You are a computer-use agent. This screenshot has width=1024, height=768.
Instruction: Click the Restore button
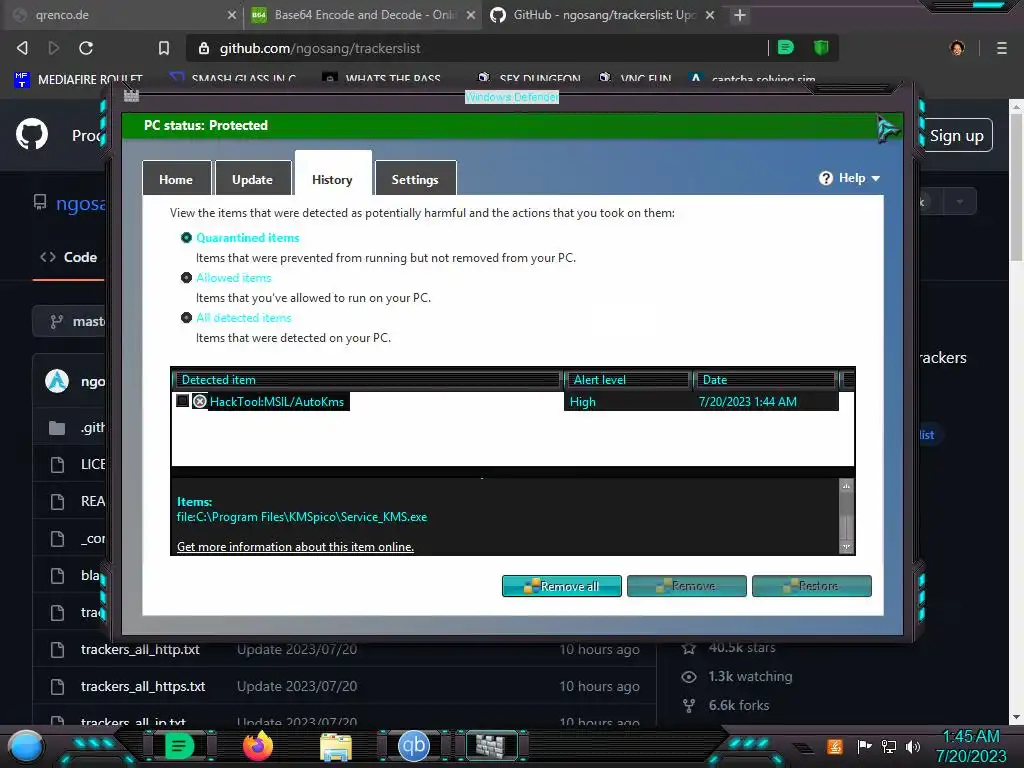pos(812,586)
